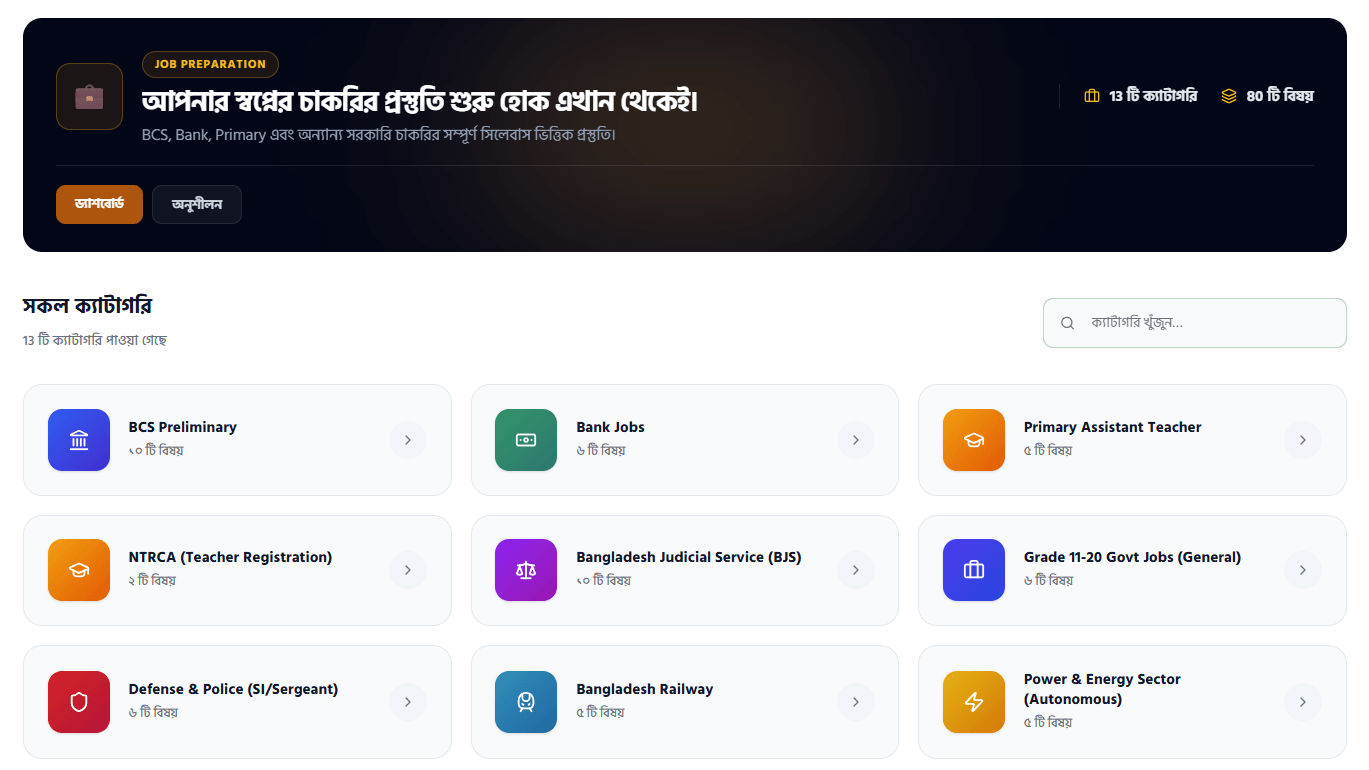Click subject count under Defense & Police
Viewport: 1369px width, 770px height.
[154, 712]
